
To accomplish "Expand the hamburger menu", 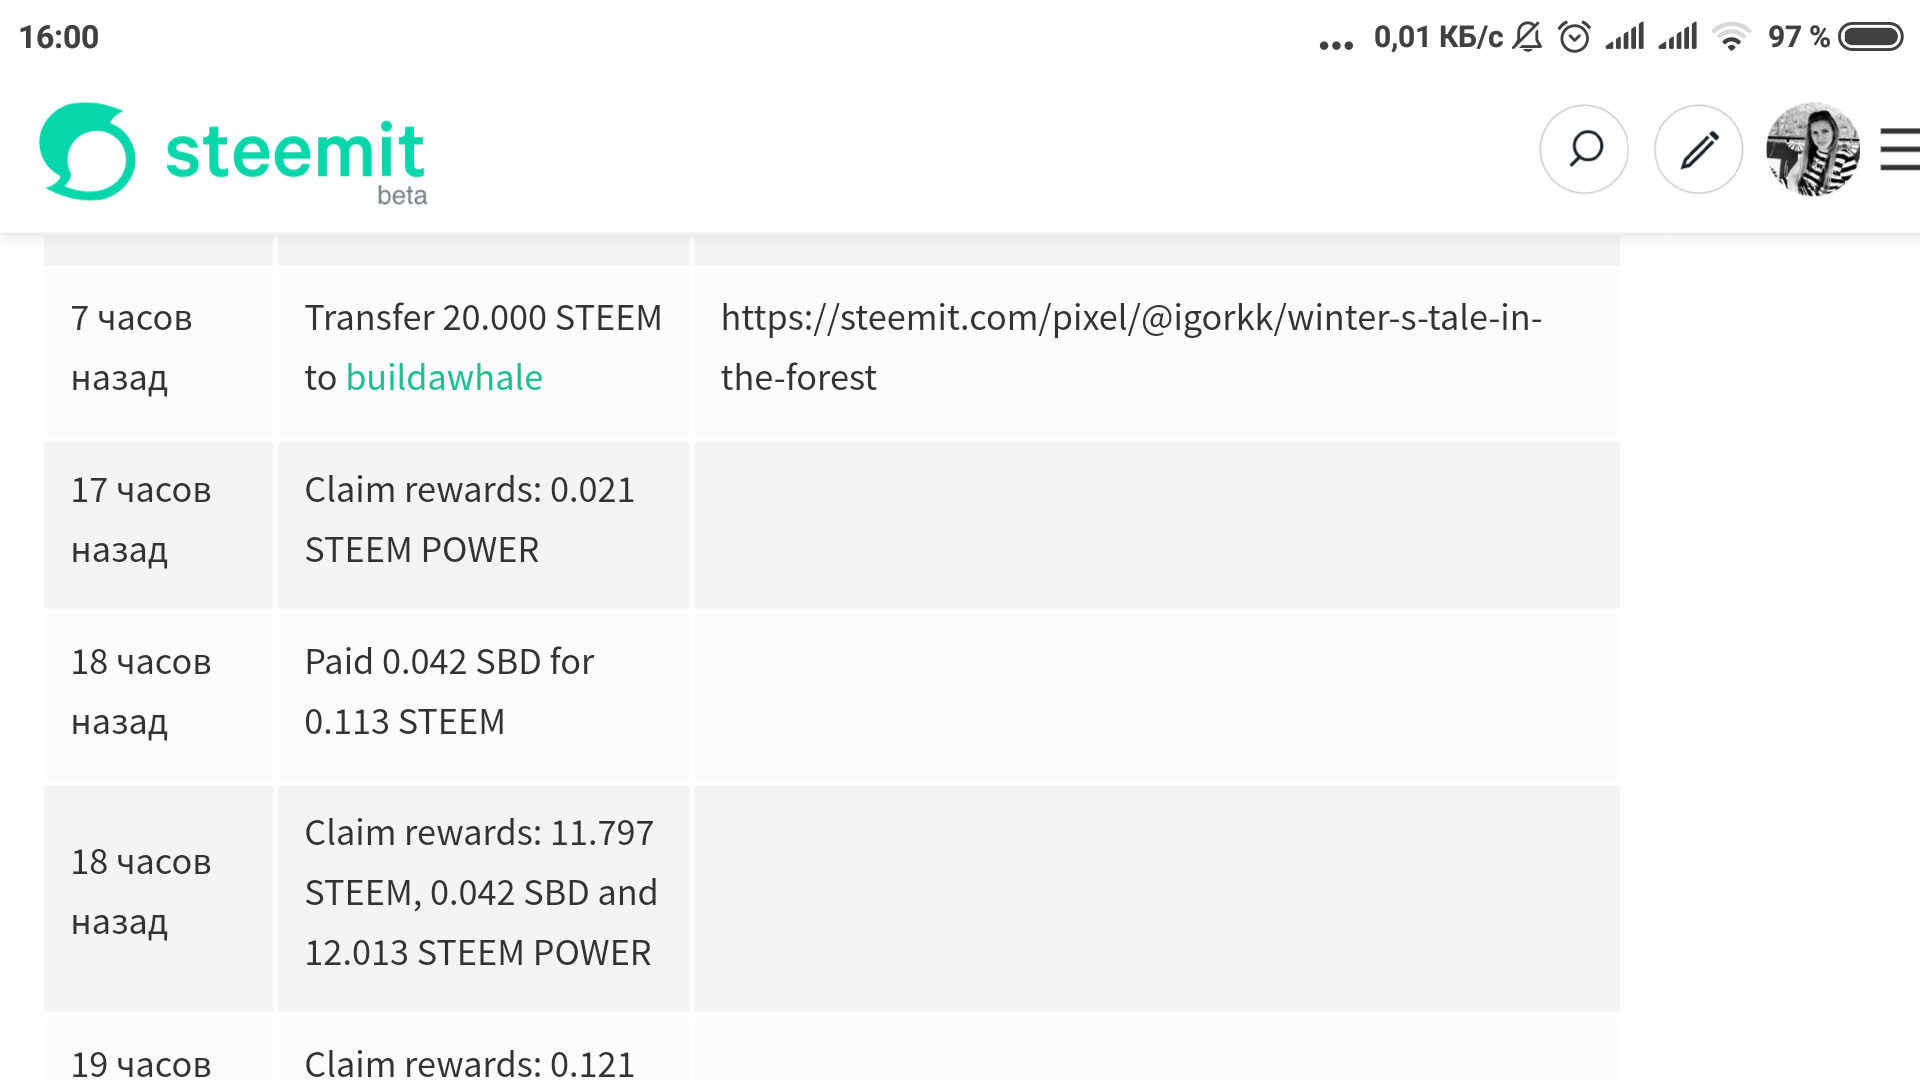I will (1899, 150).
